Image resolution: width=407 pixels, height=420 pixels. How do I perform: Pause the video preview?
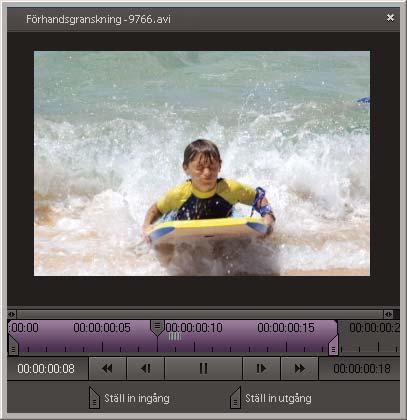tap(203, 368)
